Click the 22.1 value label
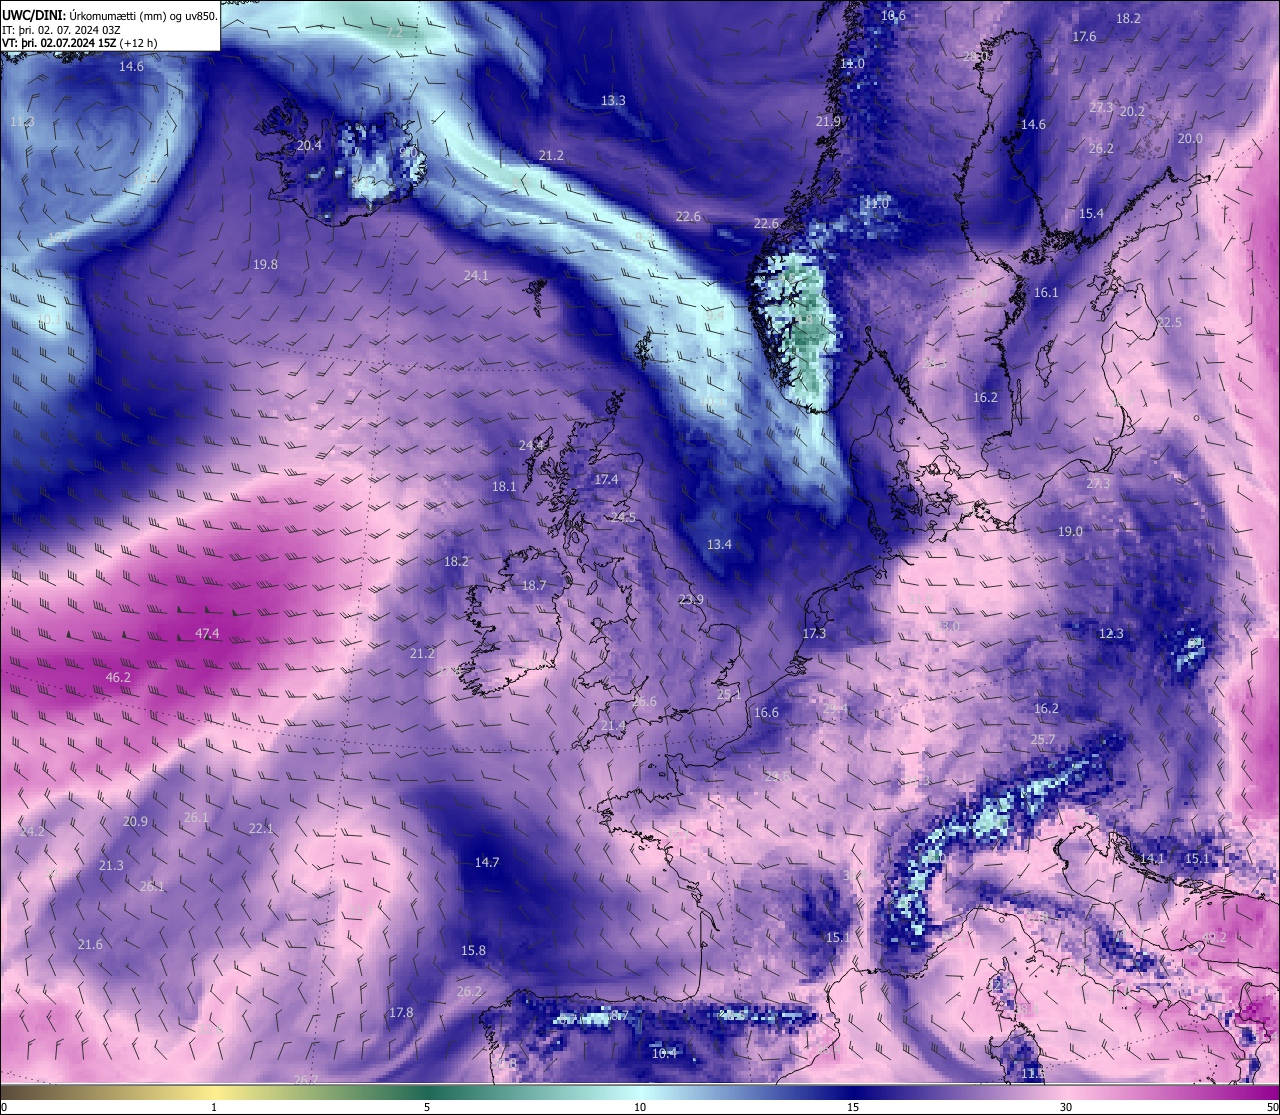 [261, 829]
